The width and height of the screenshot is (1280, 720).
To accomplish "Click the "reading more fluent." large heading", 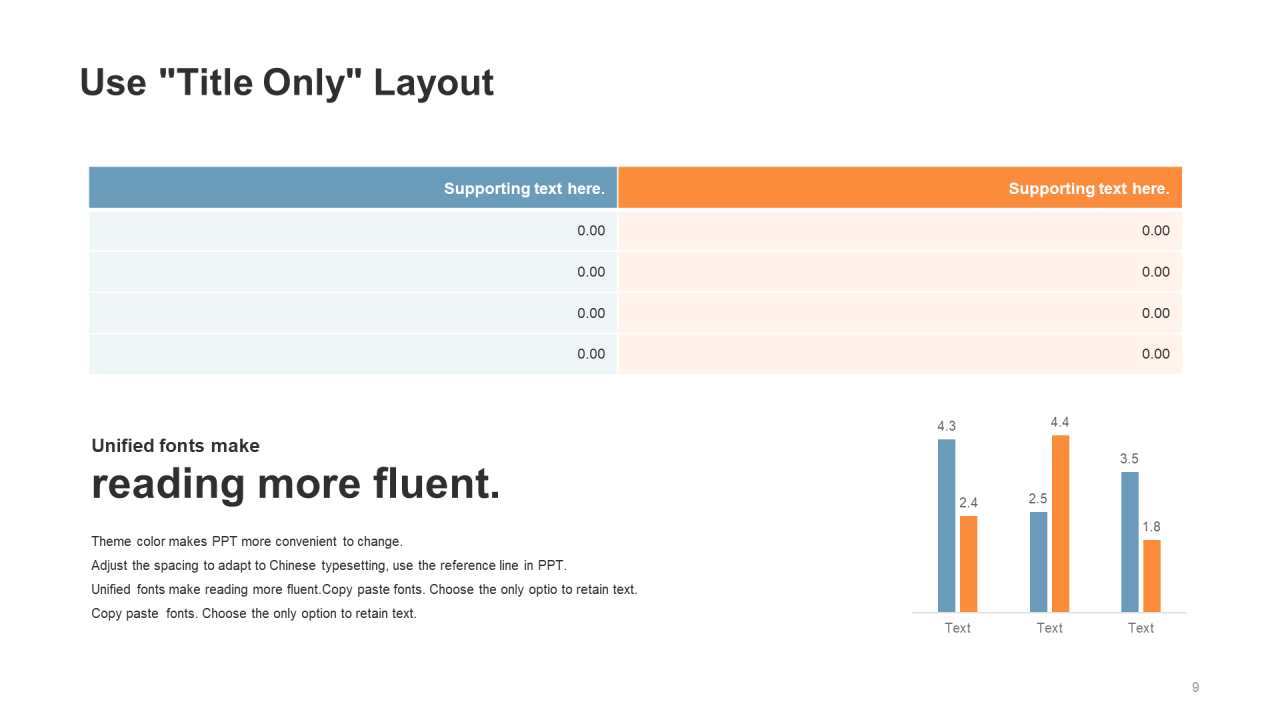I will point(295,485).
